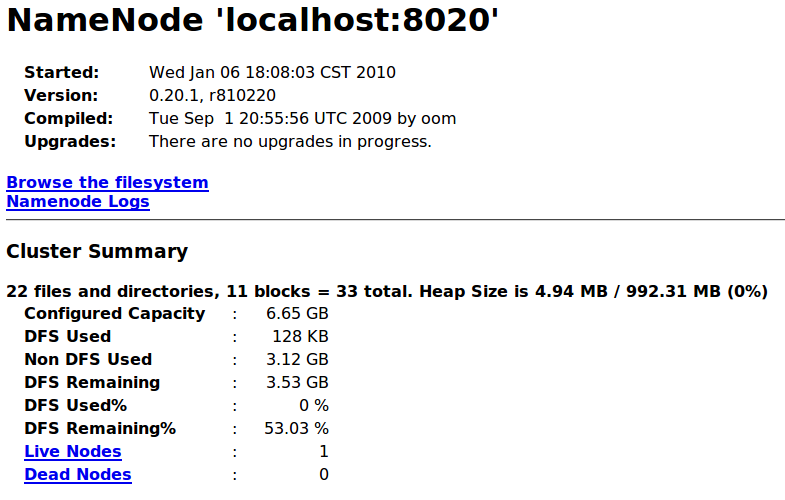Click the Non DFS Used value 3.12 GB
The height and width of the screenshot is (500, 785).
(x=297, y=359)
